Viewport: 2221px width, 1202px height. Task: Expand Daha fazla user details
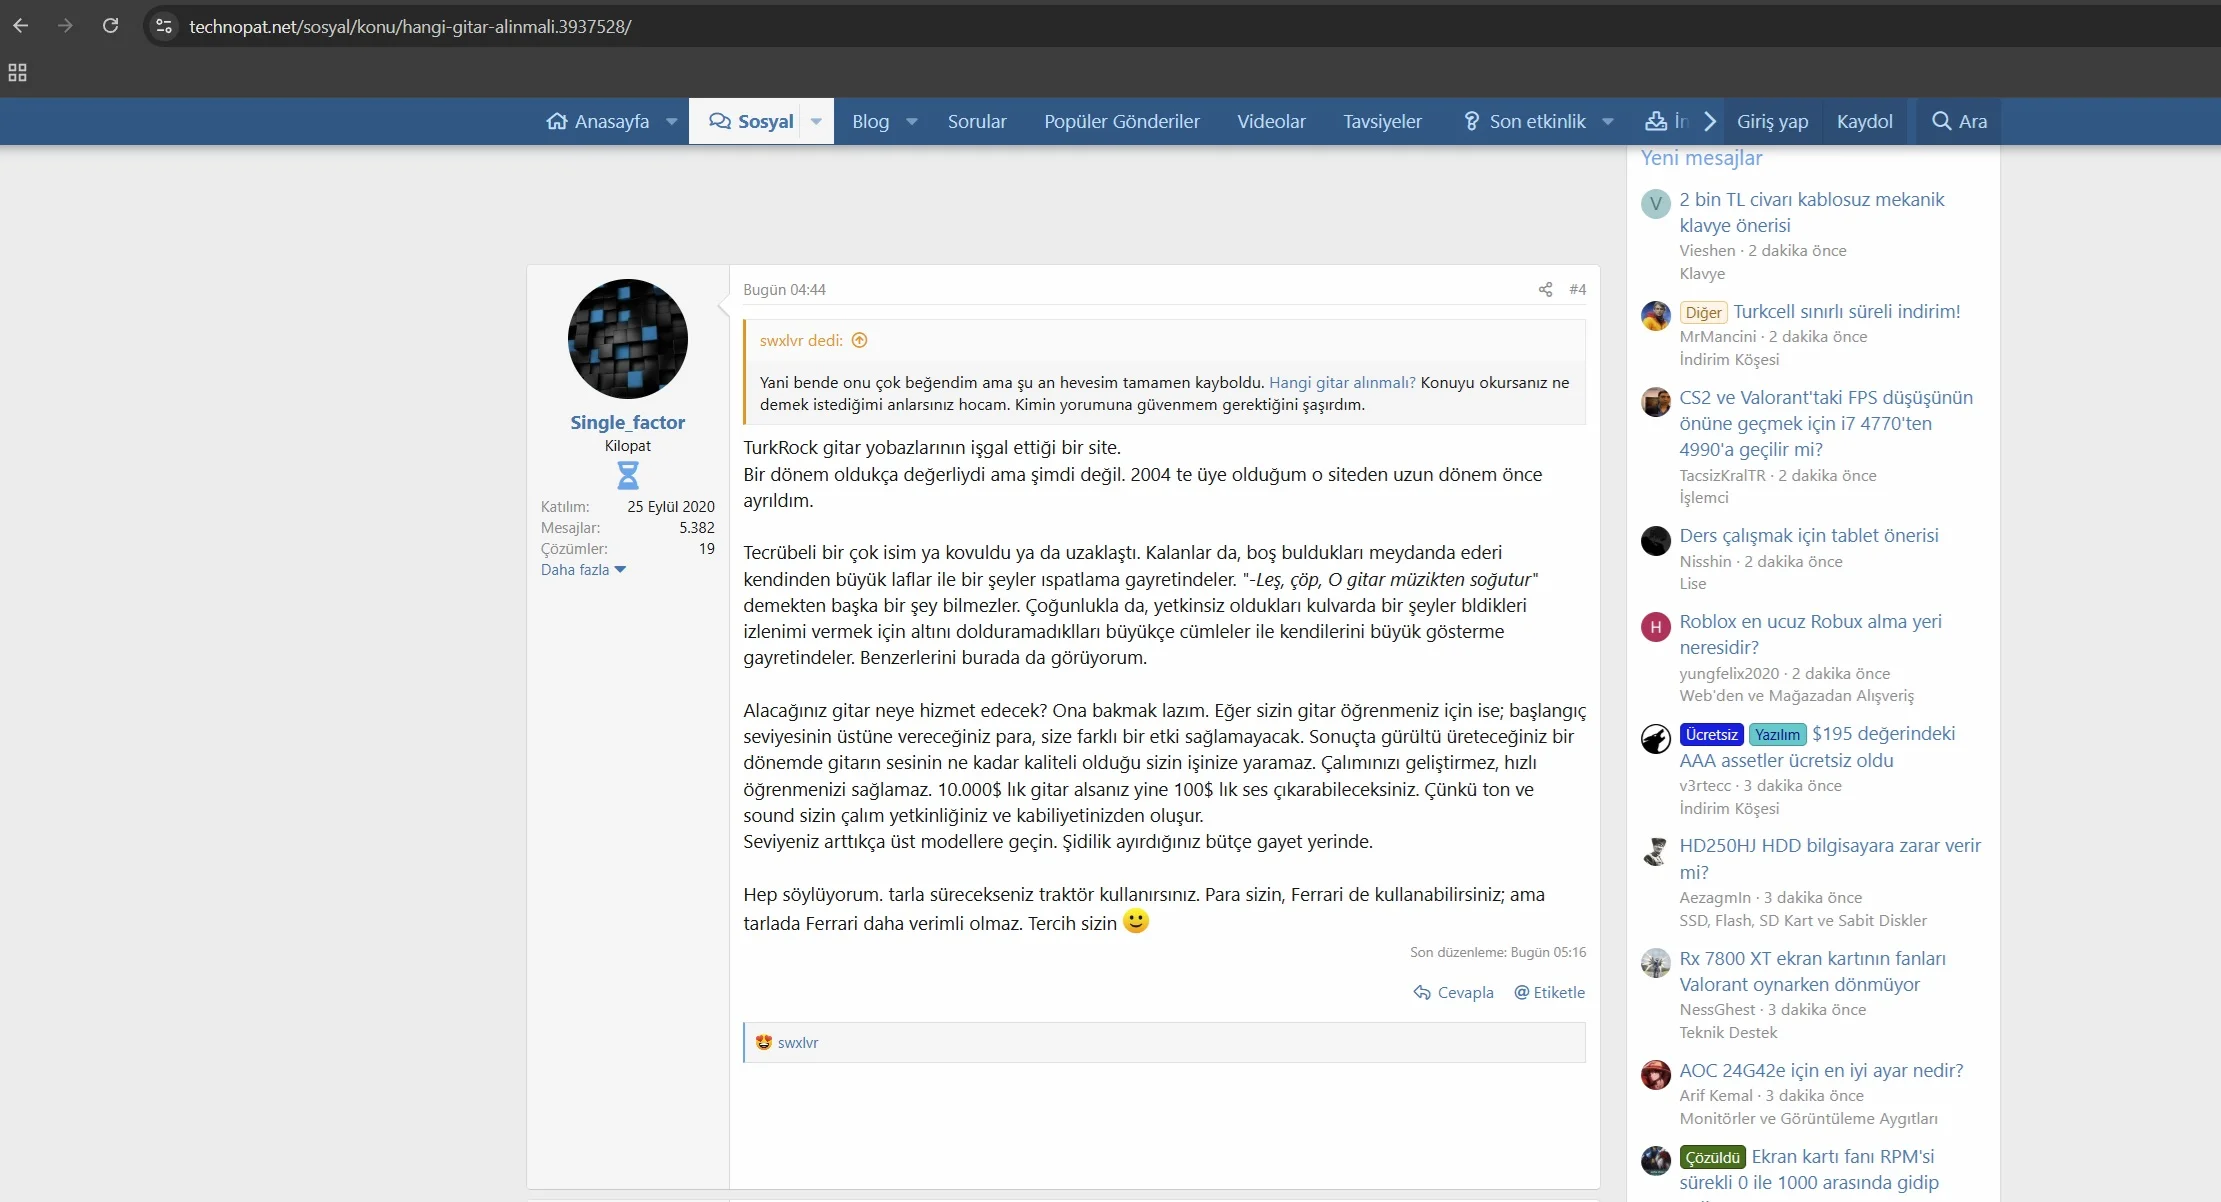pyautogui.click(x=583, y=570)
